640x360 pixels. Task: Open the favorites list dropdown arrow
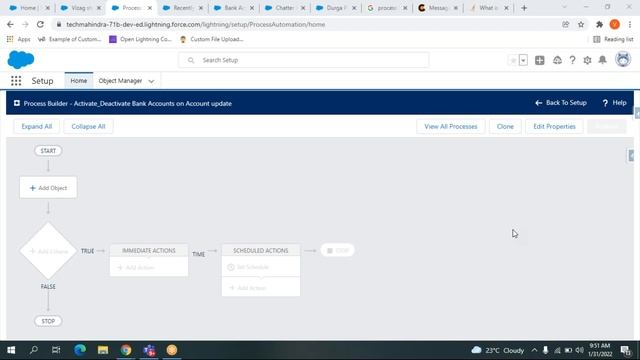point(523,60)
